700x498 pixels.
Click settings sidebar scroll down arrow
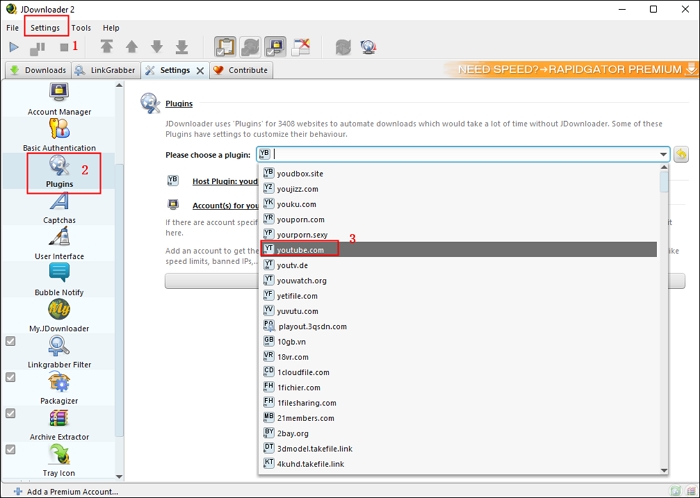(x=119, y=476)
